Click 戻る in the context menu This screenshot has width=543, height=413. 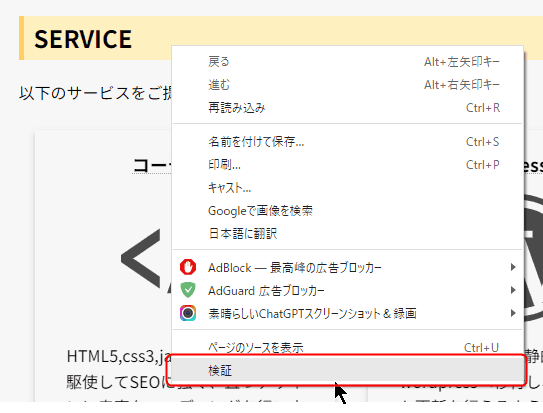(x=348, y=62)
